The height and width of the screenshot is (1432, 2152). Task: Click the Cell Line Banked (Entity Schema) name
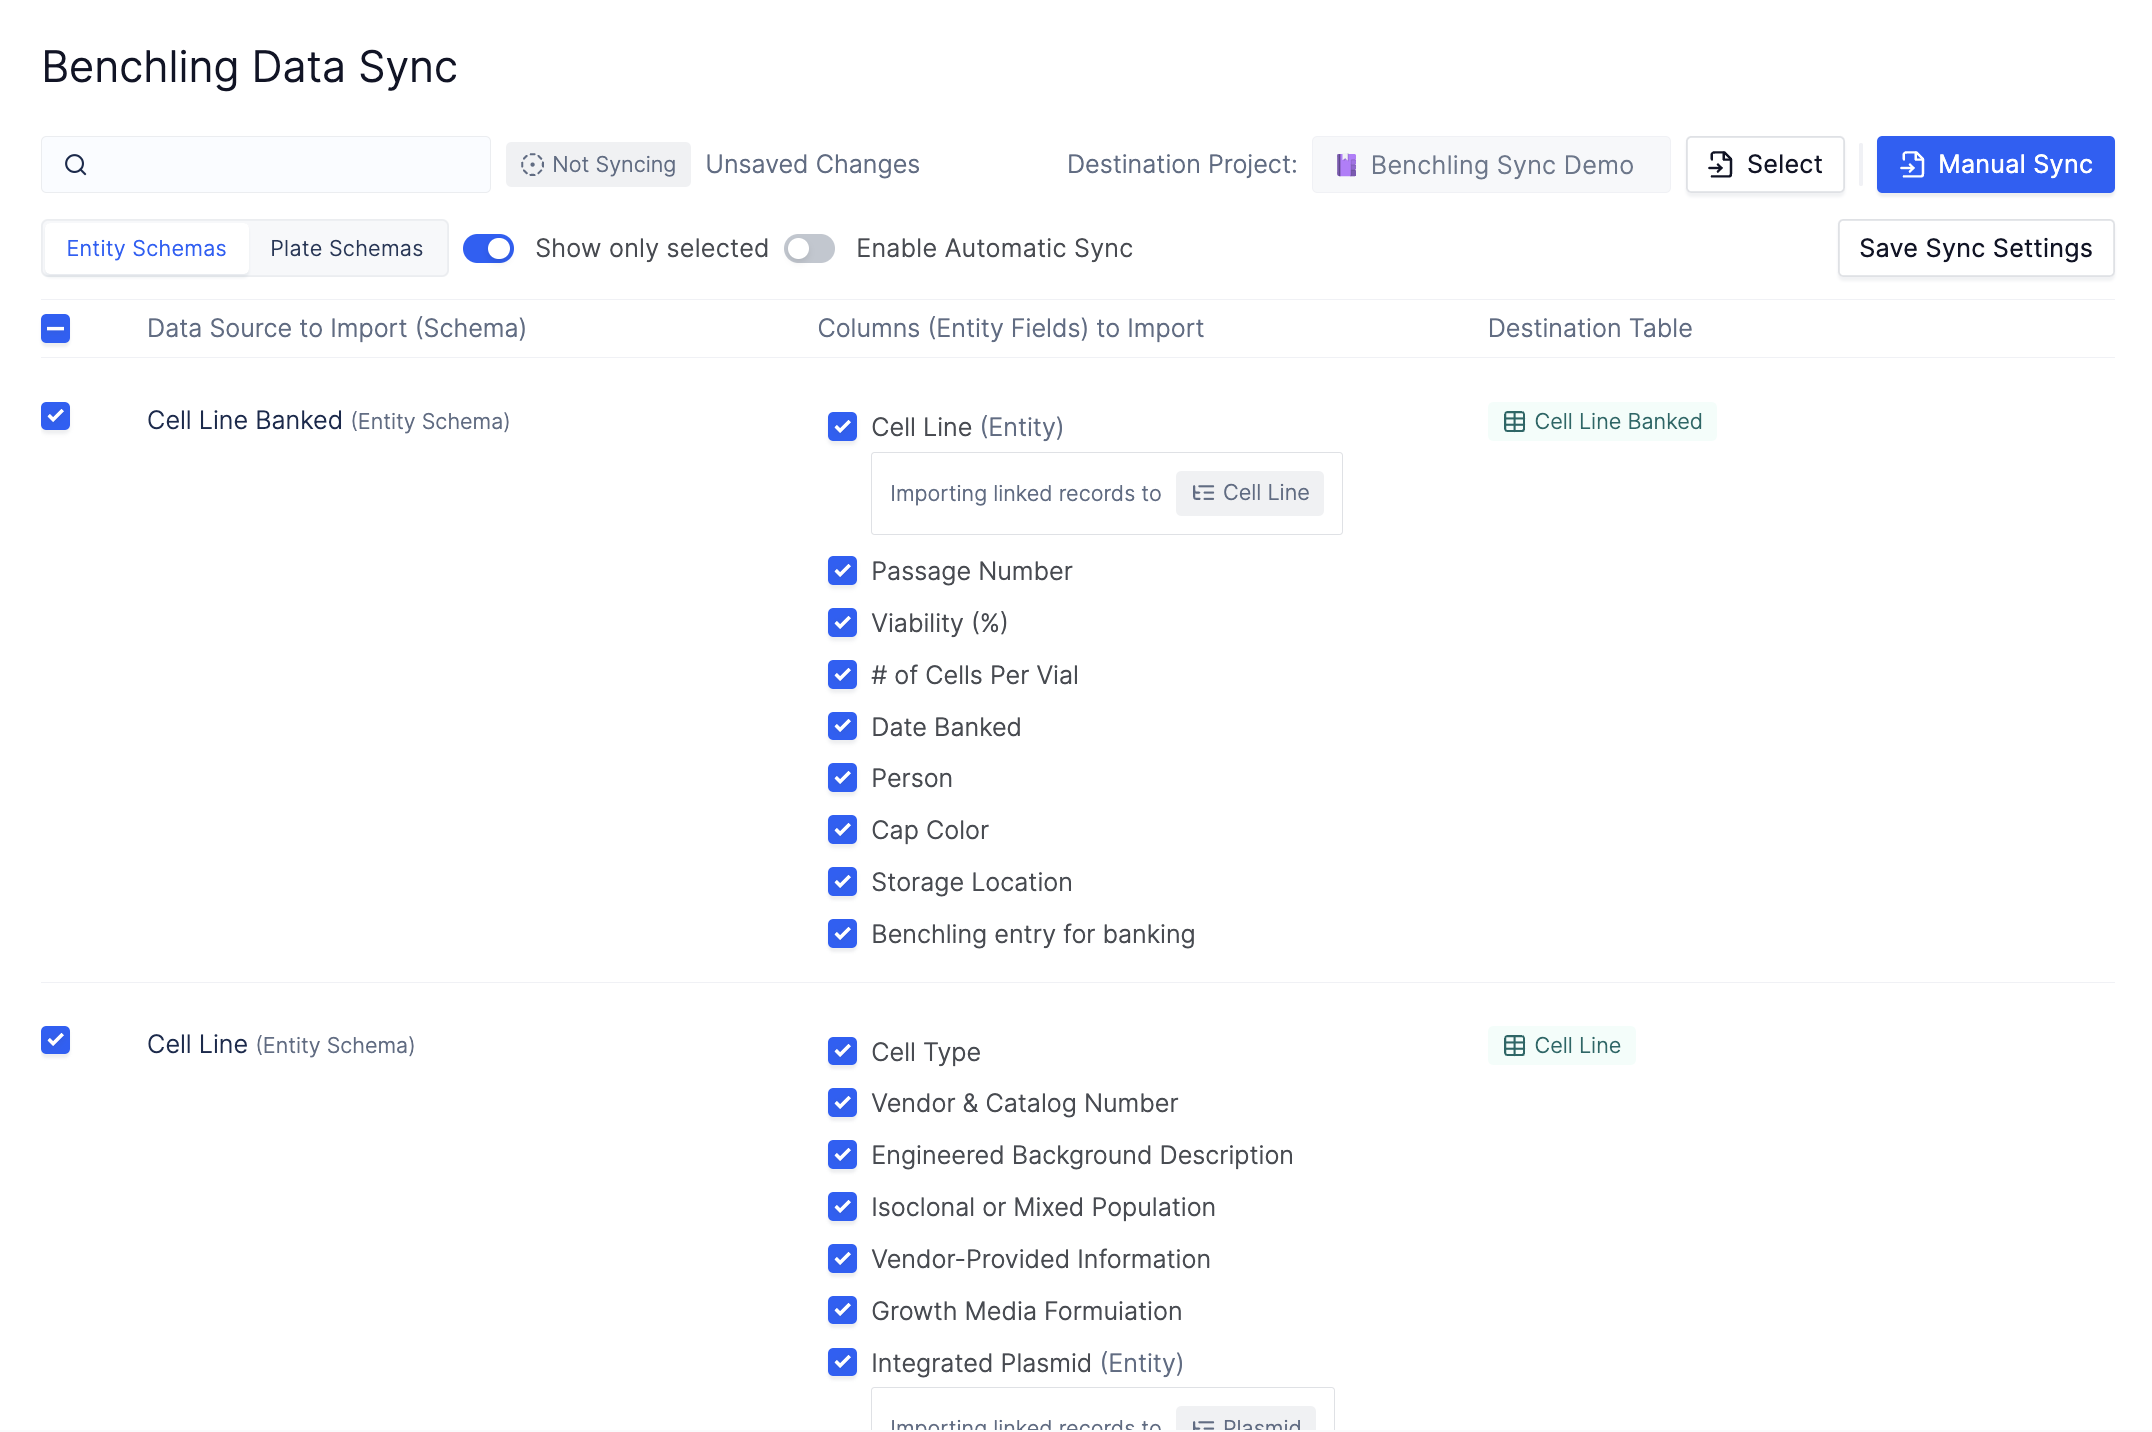click(x=328, y=421)
